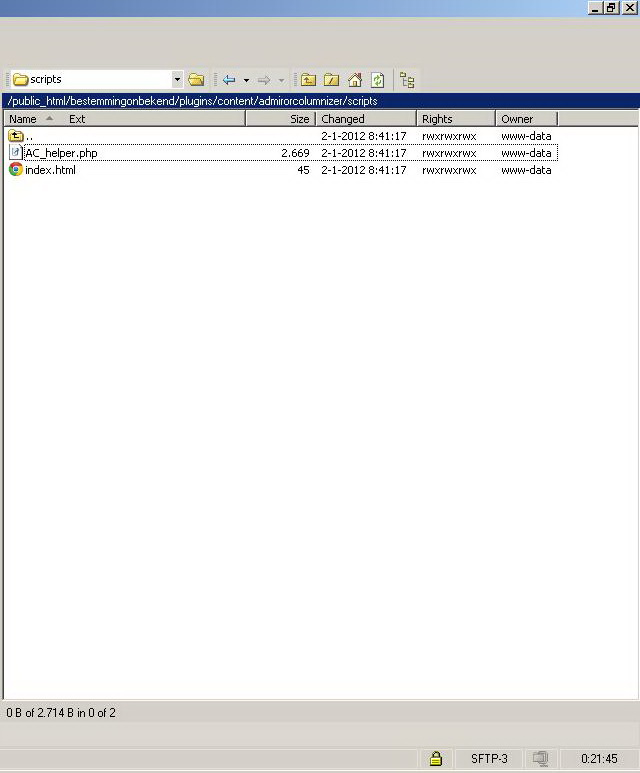Click the rights of index.html row

449,170
